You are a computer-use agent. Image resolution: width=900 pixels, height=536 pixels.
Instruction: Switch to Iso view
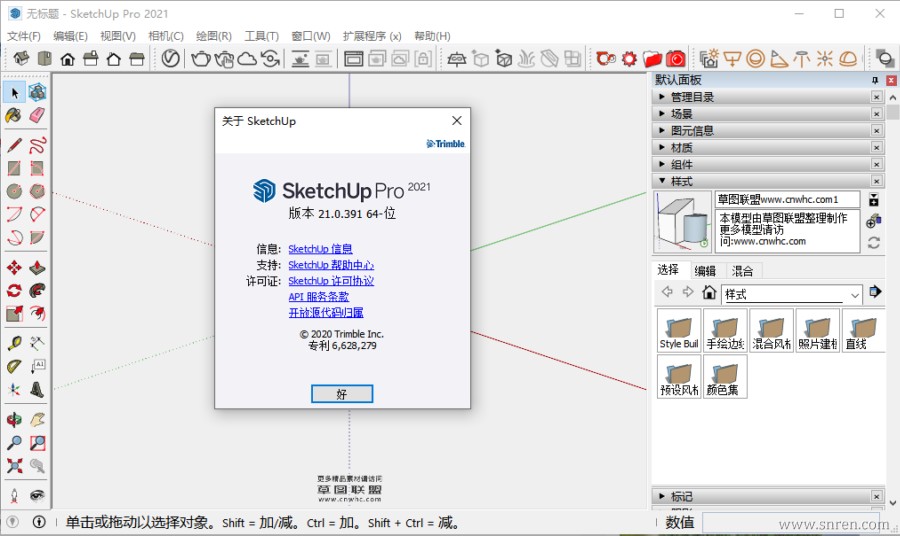(x=21, y=58)
